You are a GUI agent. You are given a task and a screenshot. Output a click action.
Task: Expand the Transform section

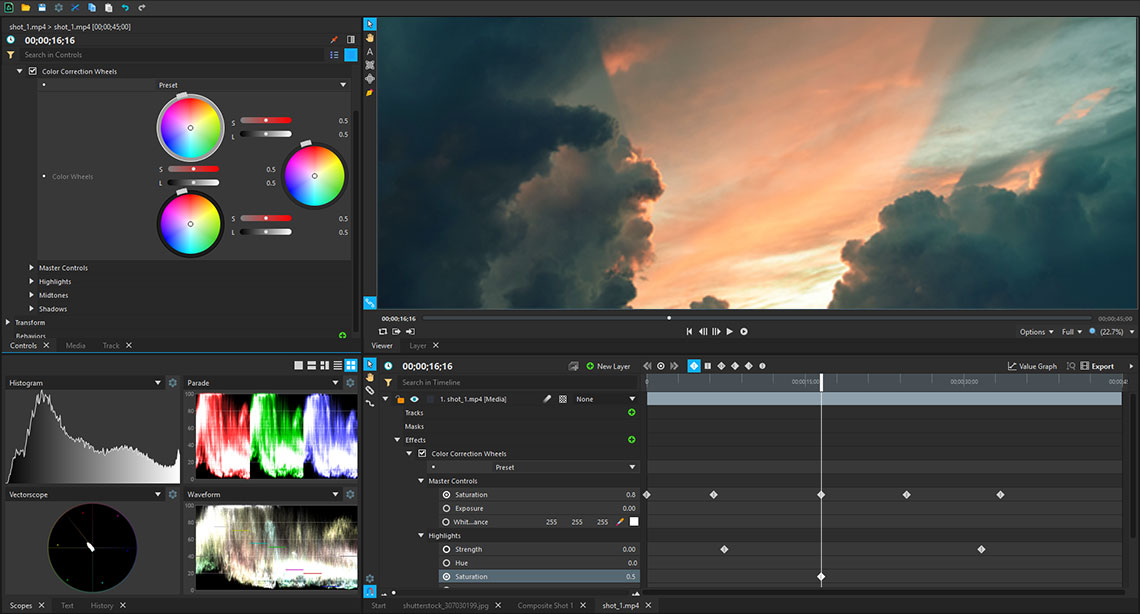click(8, 322)
